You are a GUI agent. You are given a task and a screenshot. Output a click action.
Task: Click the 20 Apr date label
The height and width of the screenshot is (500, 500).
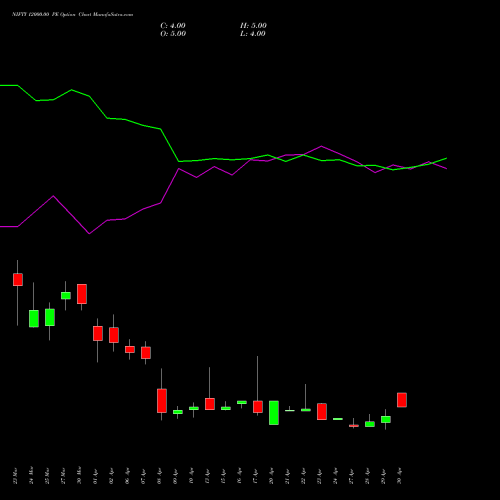pyautogui.click(x=271, y=476)
